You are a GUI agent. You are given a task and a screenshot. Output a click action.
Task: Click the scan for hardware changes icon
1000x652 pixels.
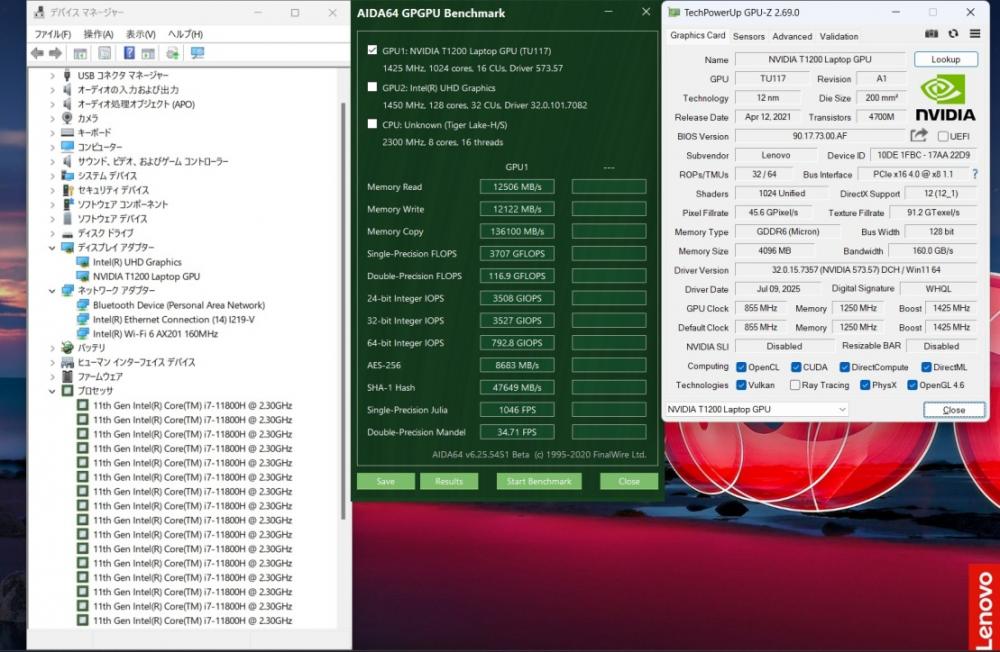pos(197,53)
